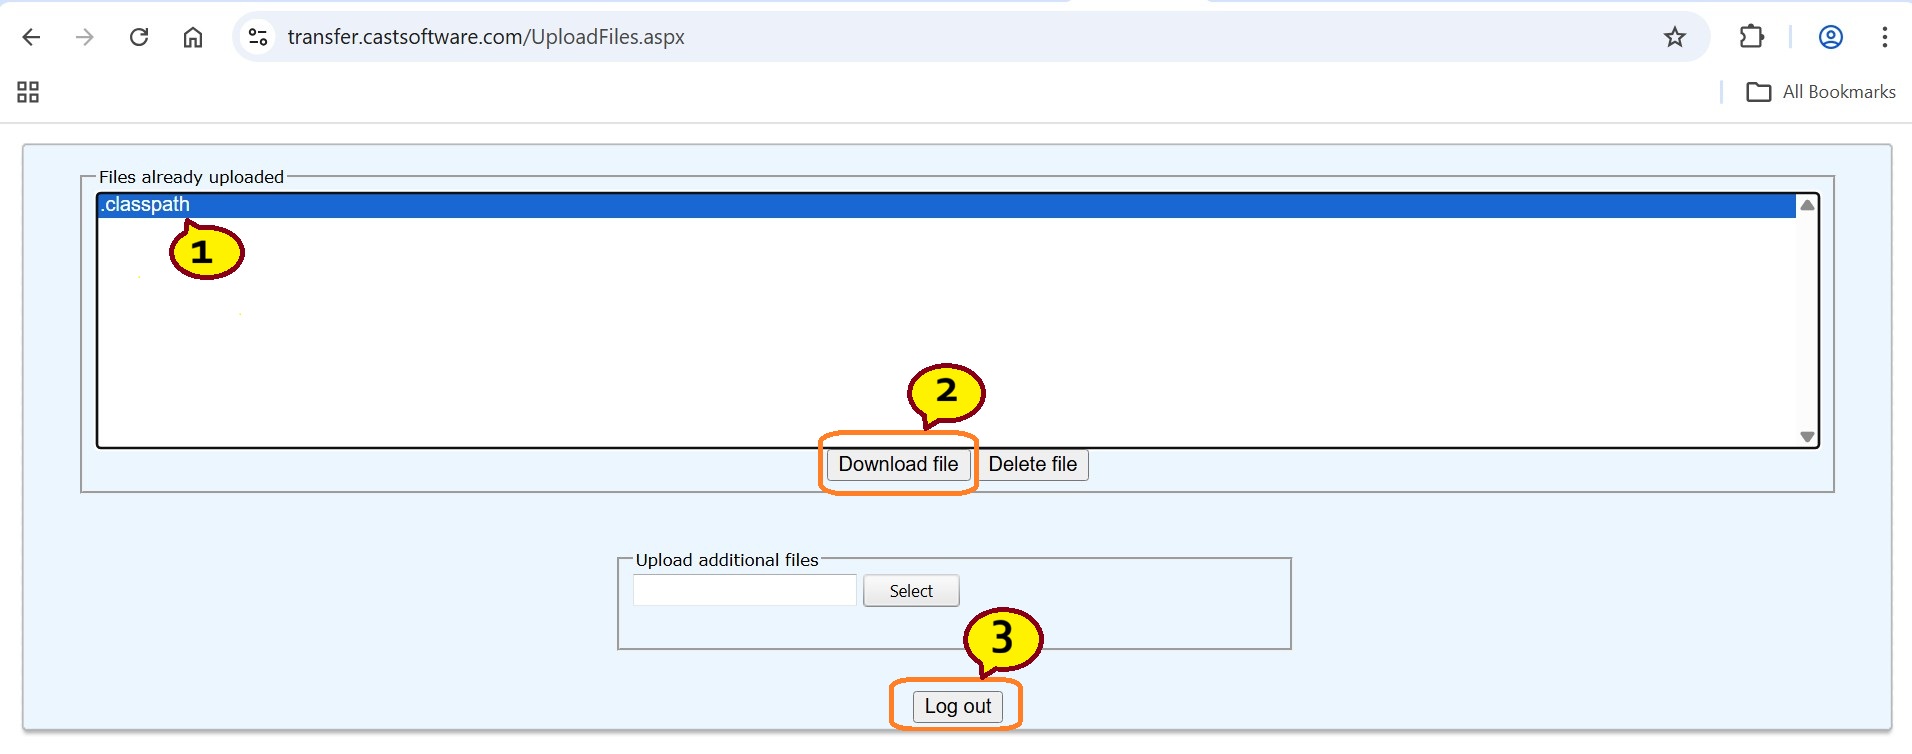The image size is (1912, 754).
Task: Click Select to choose a file to upload
Action: tap(910, 591)
